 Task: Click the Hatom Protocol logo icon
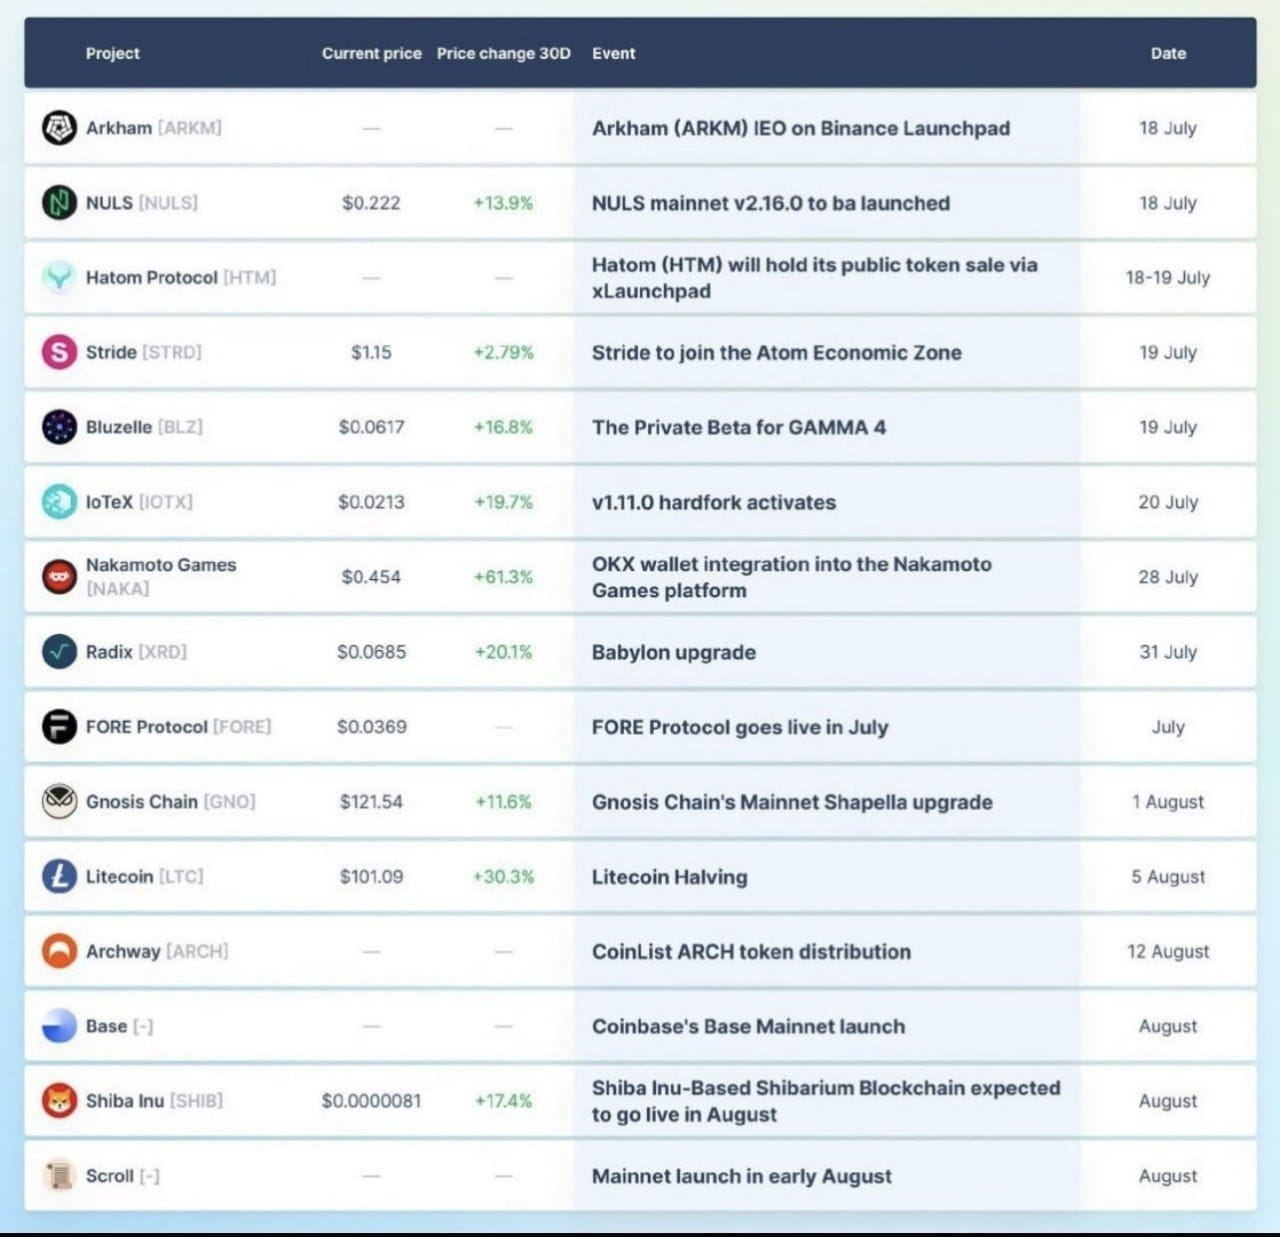59,277
